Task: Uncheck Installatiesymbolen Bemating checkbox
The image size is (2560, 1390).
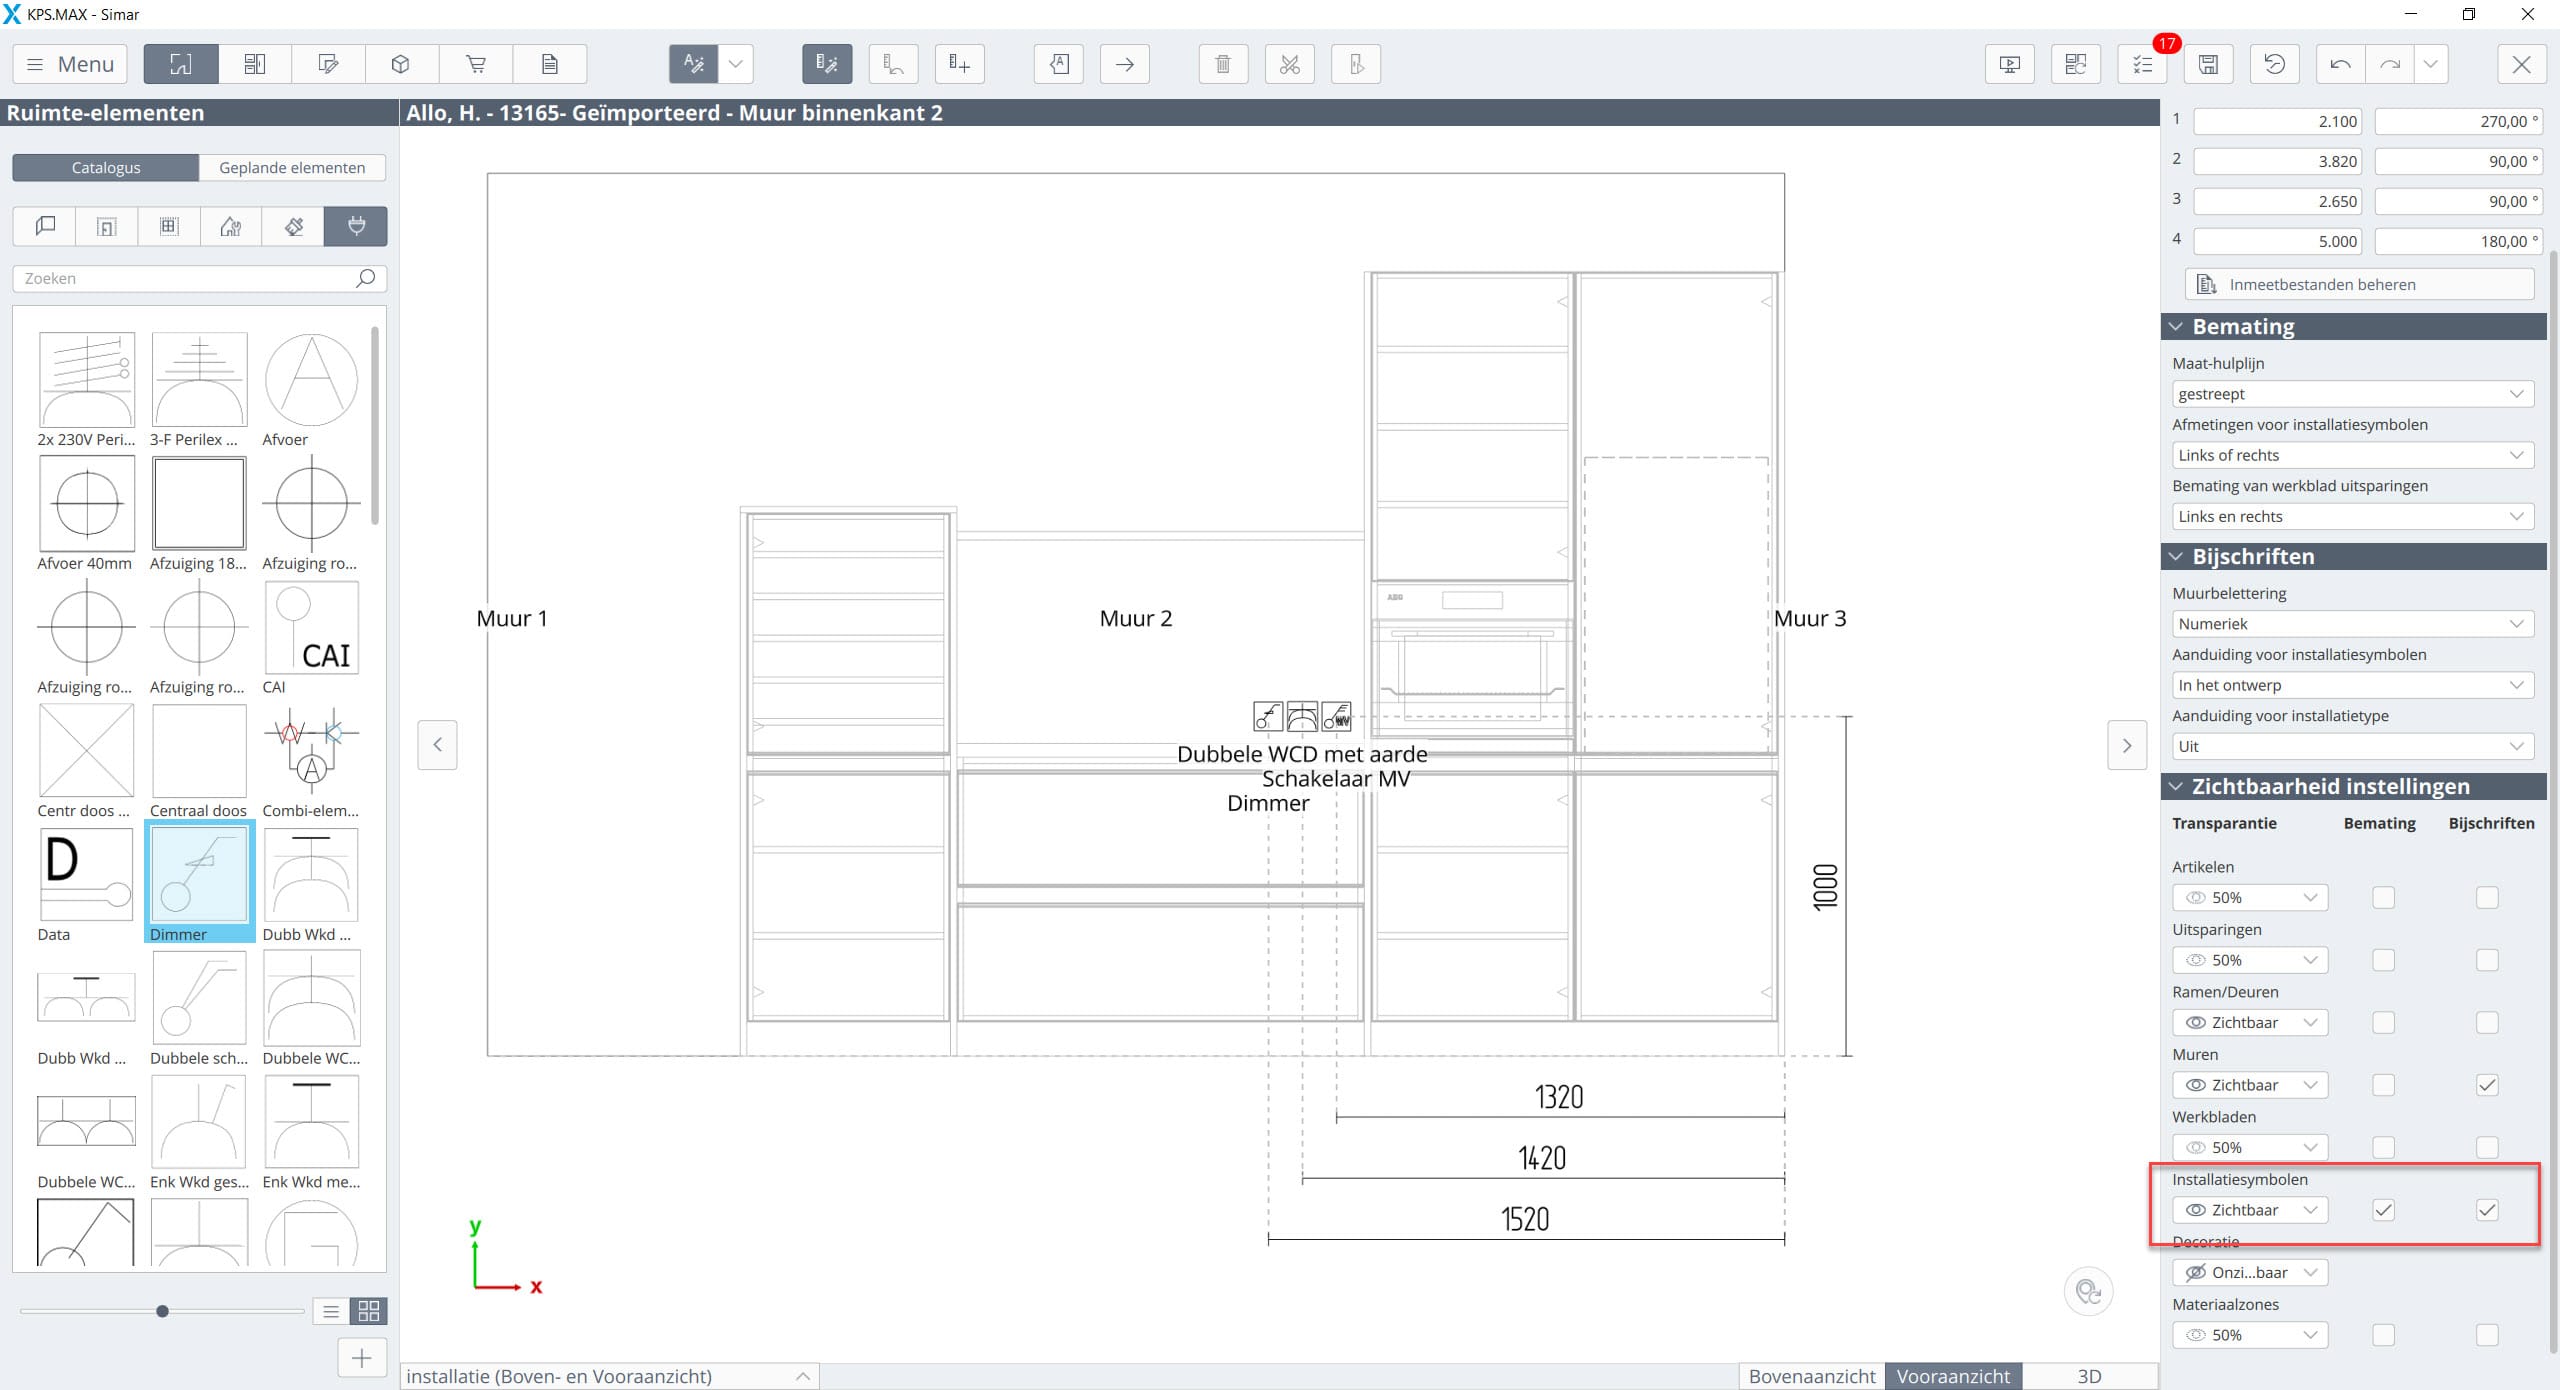Action: pyautogui.click(x=2383, y=1210)
